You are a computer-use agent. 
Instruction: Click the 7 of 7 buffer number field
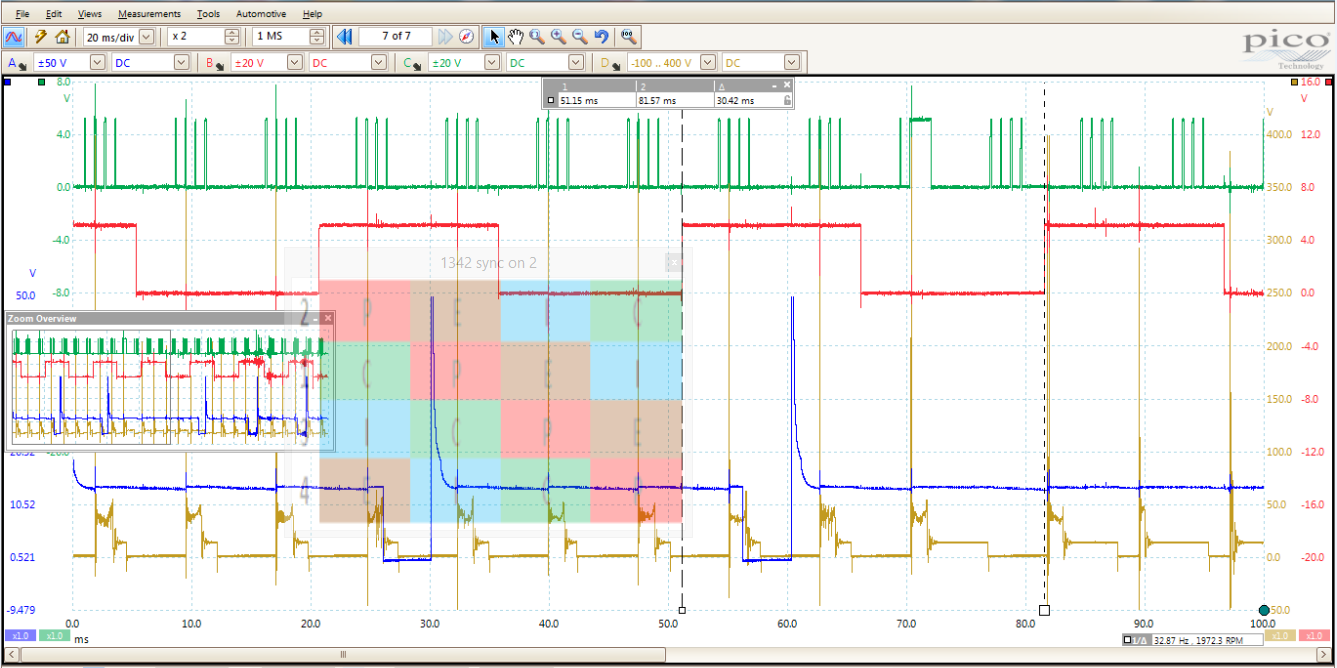395,37
